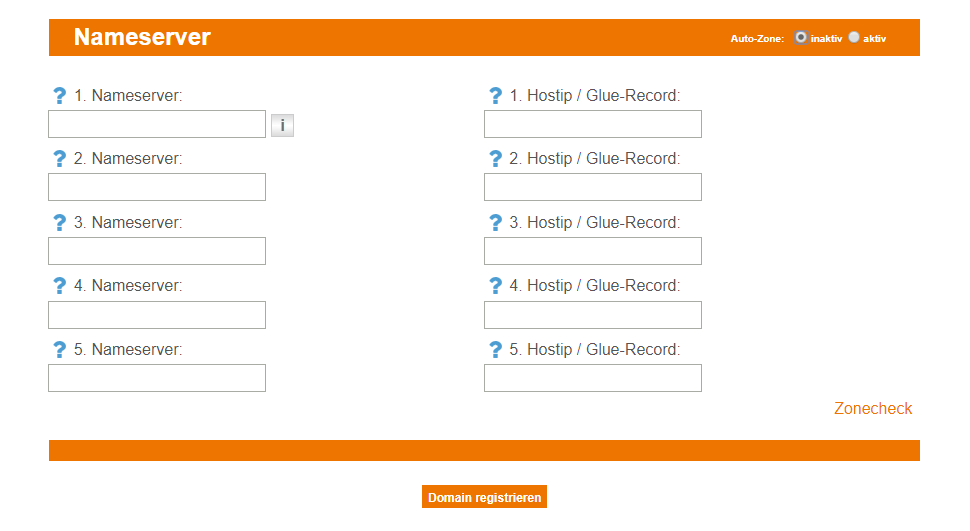The image size is (970, 531).
Task: Open the Zonecheck link
Action: click(x=873, y=408)
